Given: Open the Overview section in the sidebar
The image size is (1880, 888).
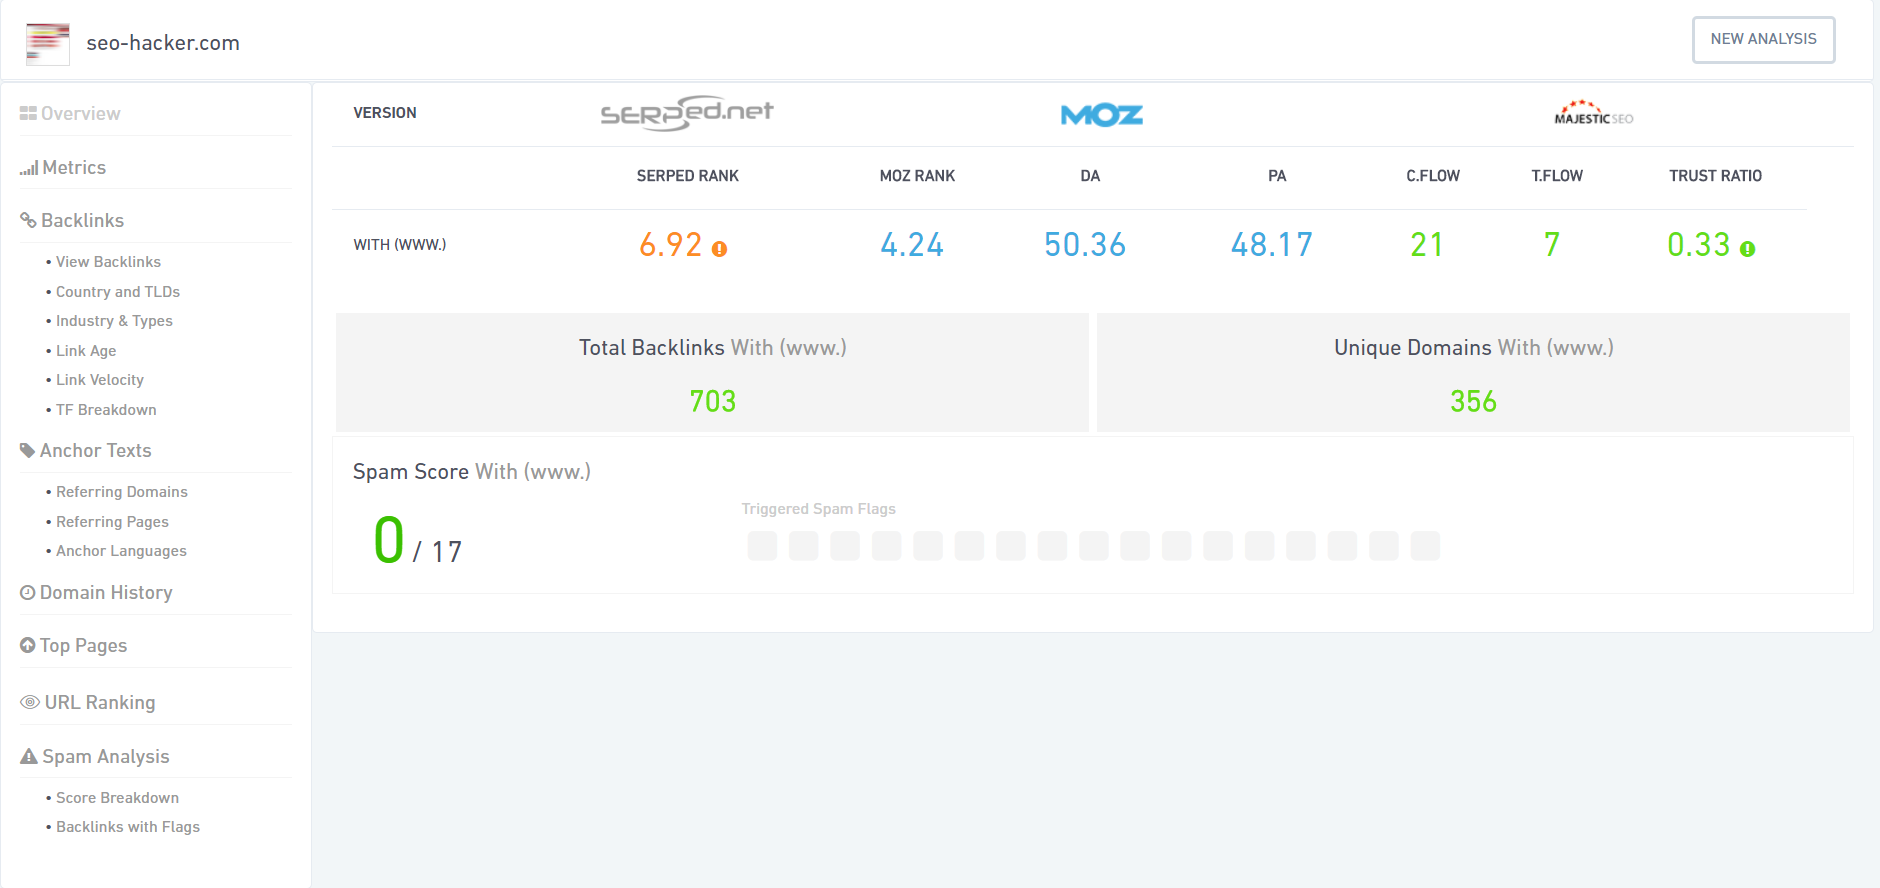Looking at the screenshot, I should click(x=80, y=114).
